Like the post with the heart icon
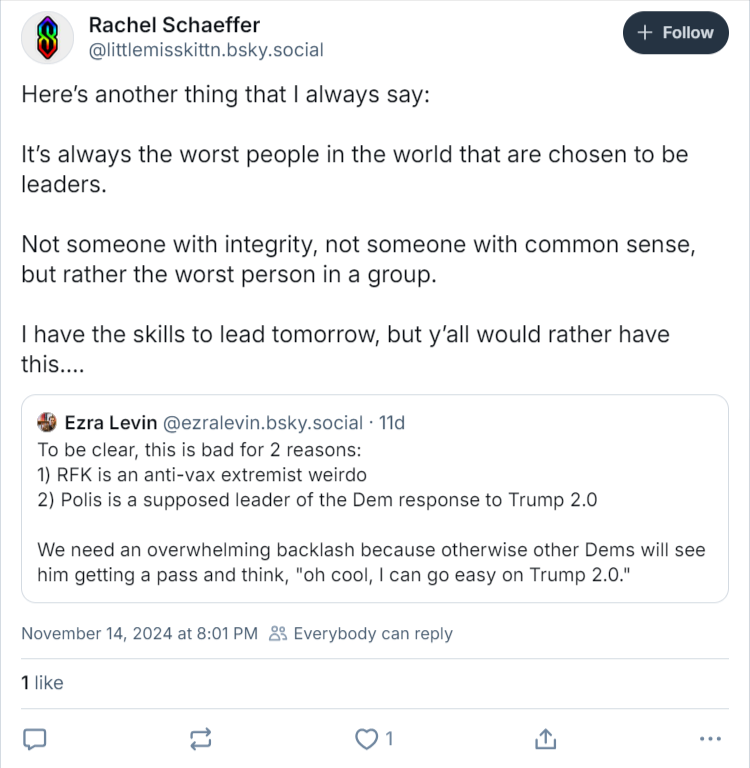 (x=367, y=739)
